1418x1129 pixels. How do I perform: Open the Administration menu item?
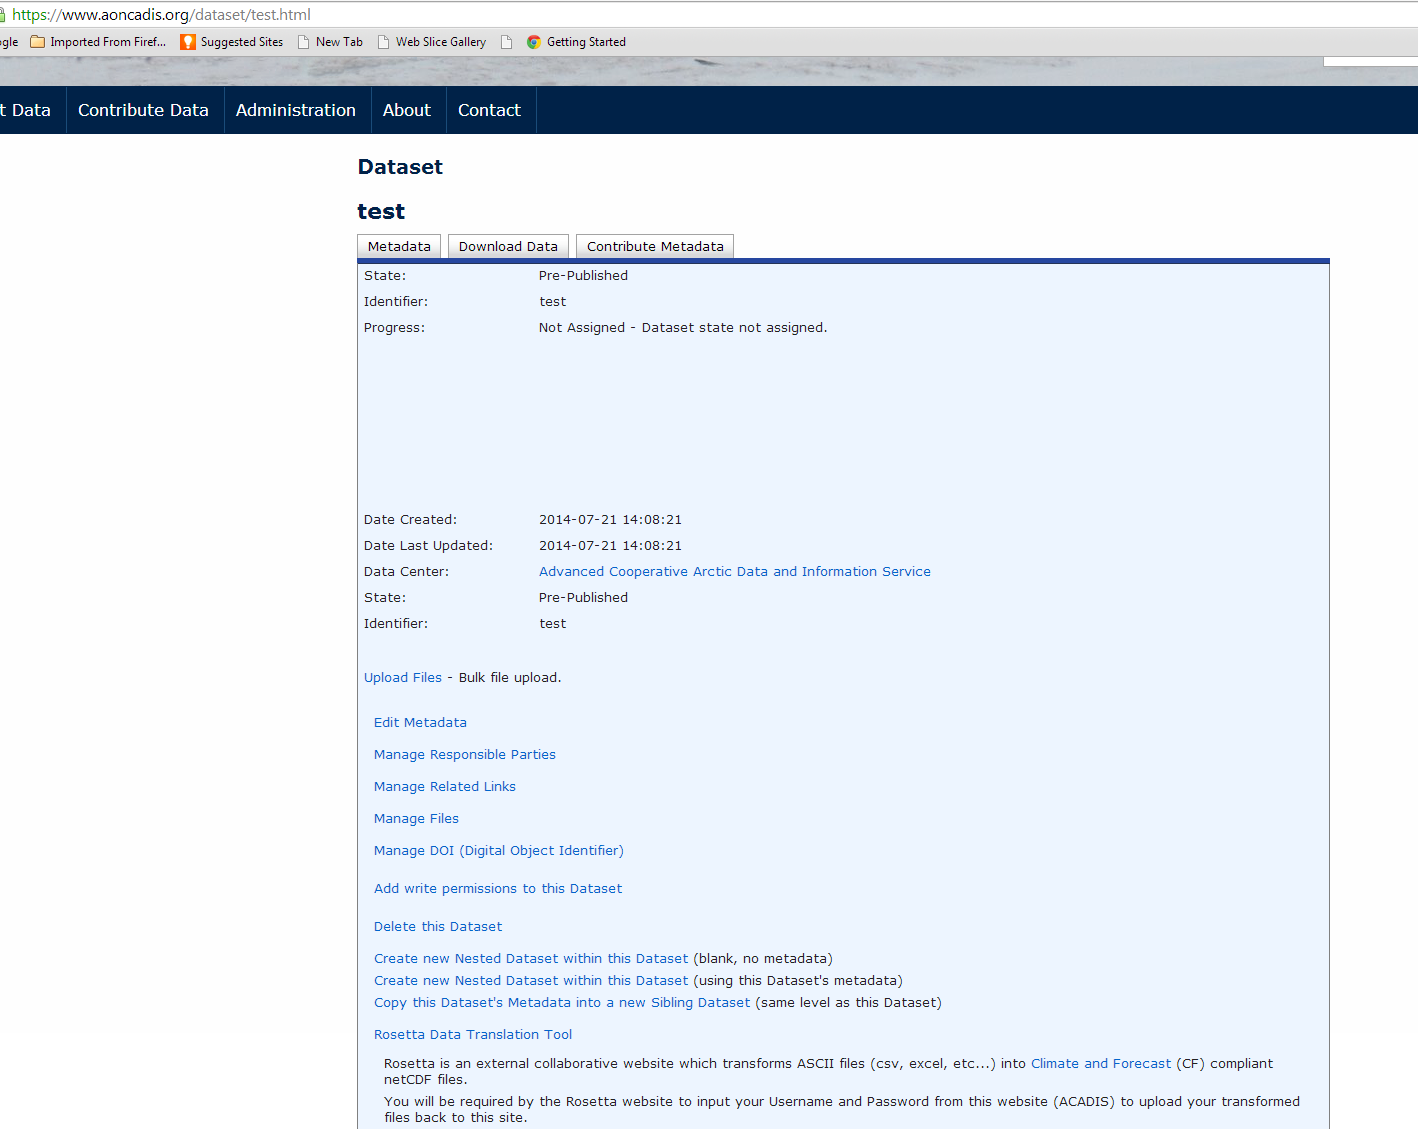[296, 110]
